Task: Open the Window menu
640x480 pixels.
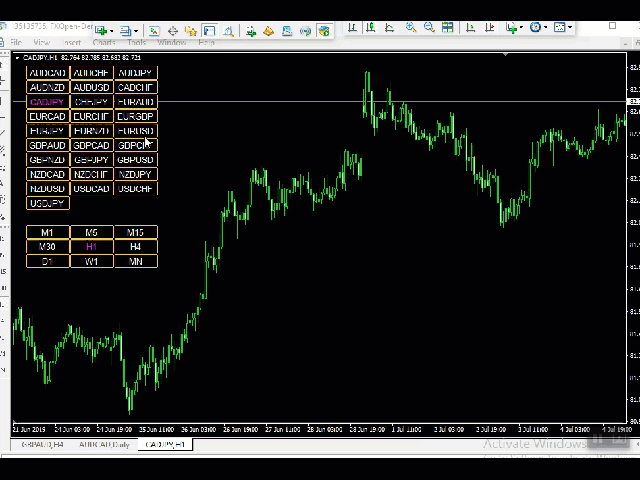Action: tap(171, 42)
